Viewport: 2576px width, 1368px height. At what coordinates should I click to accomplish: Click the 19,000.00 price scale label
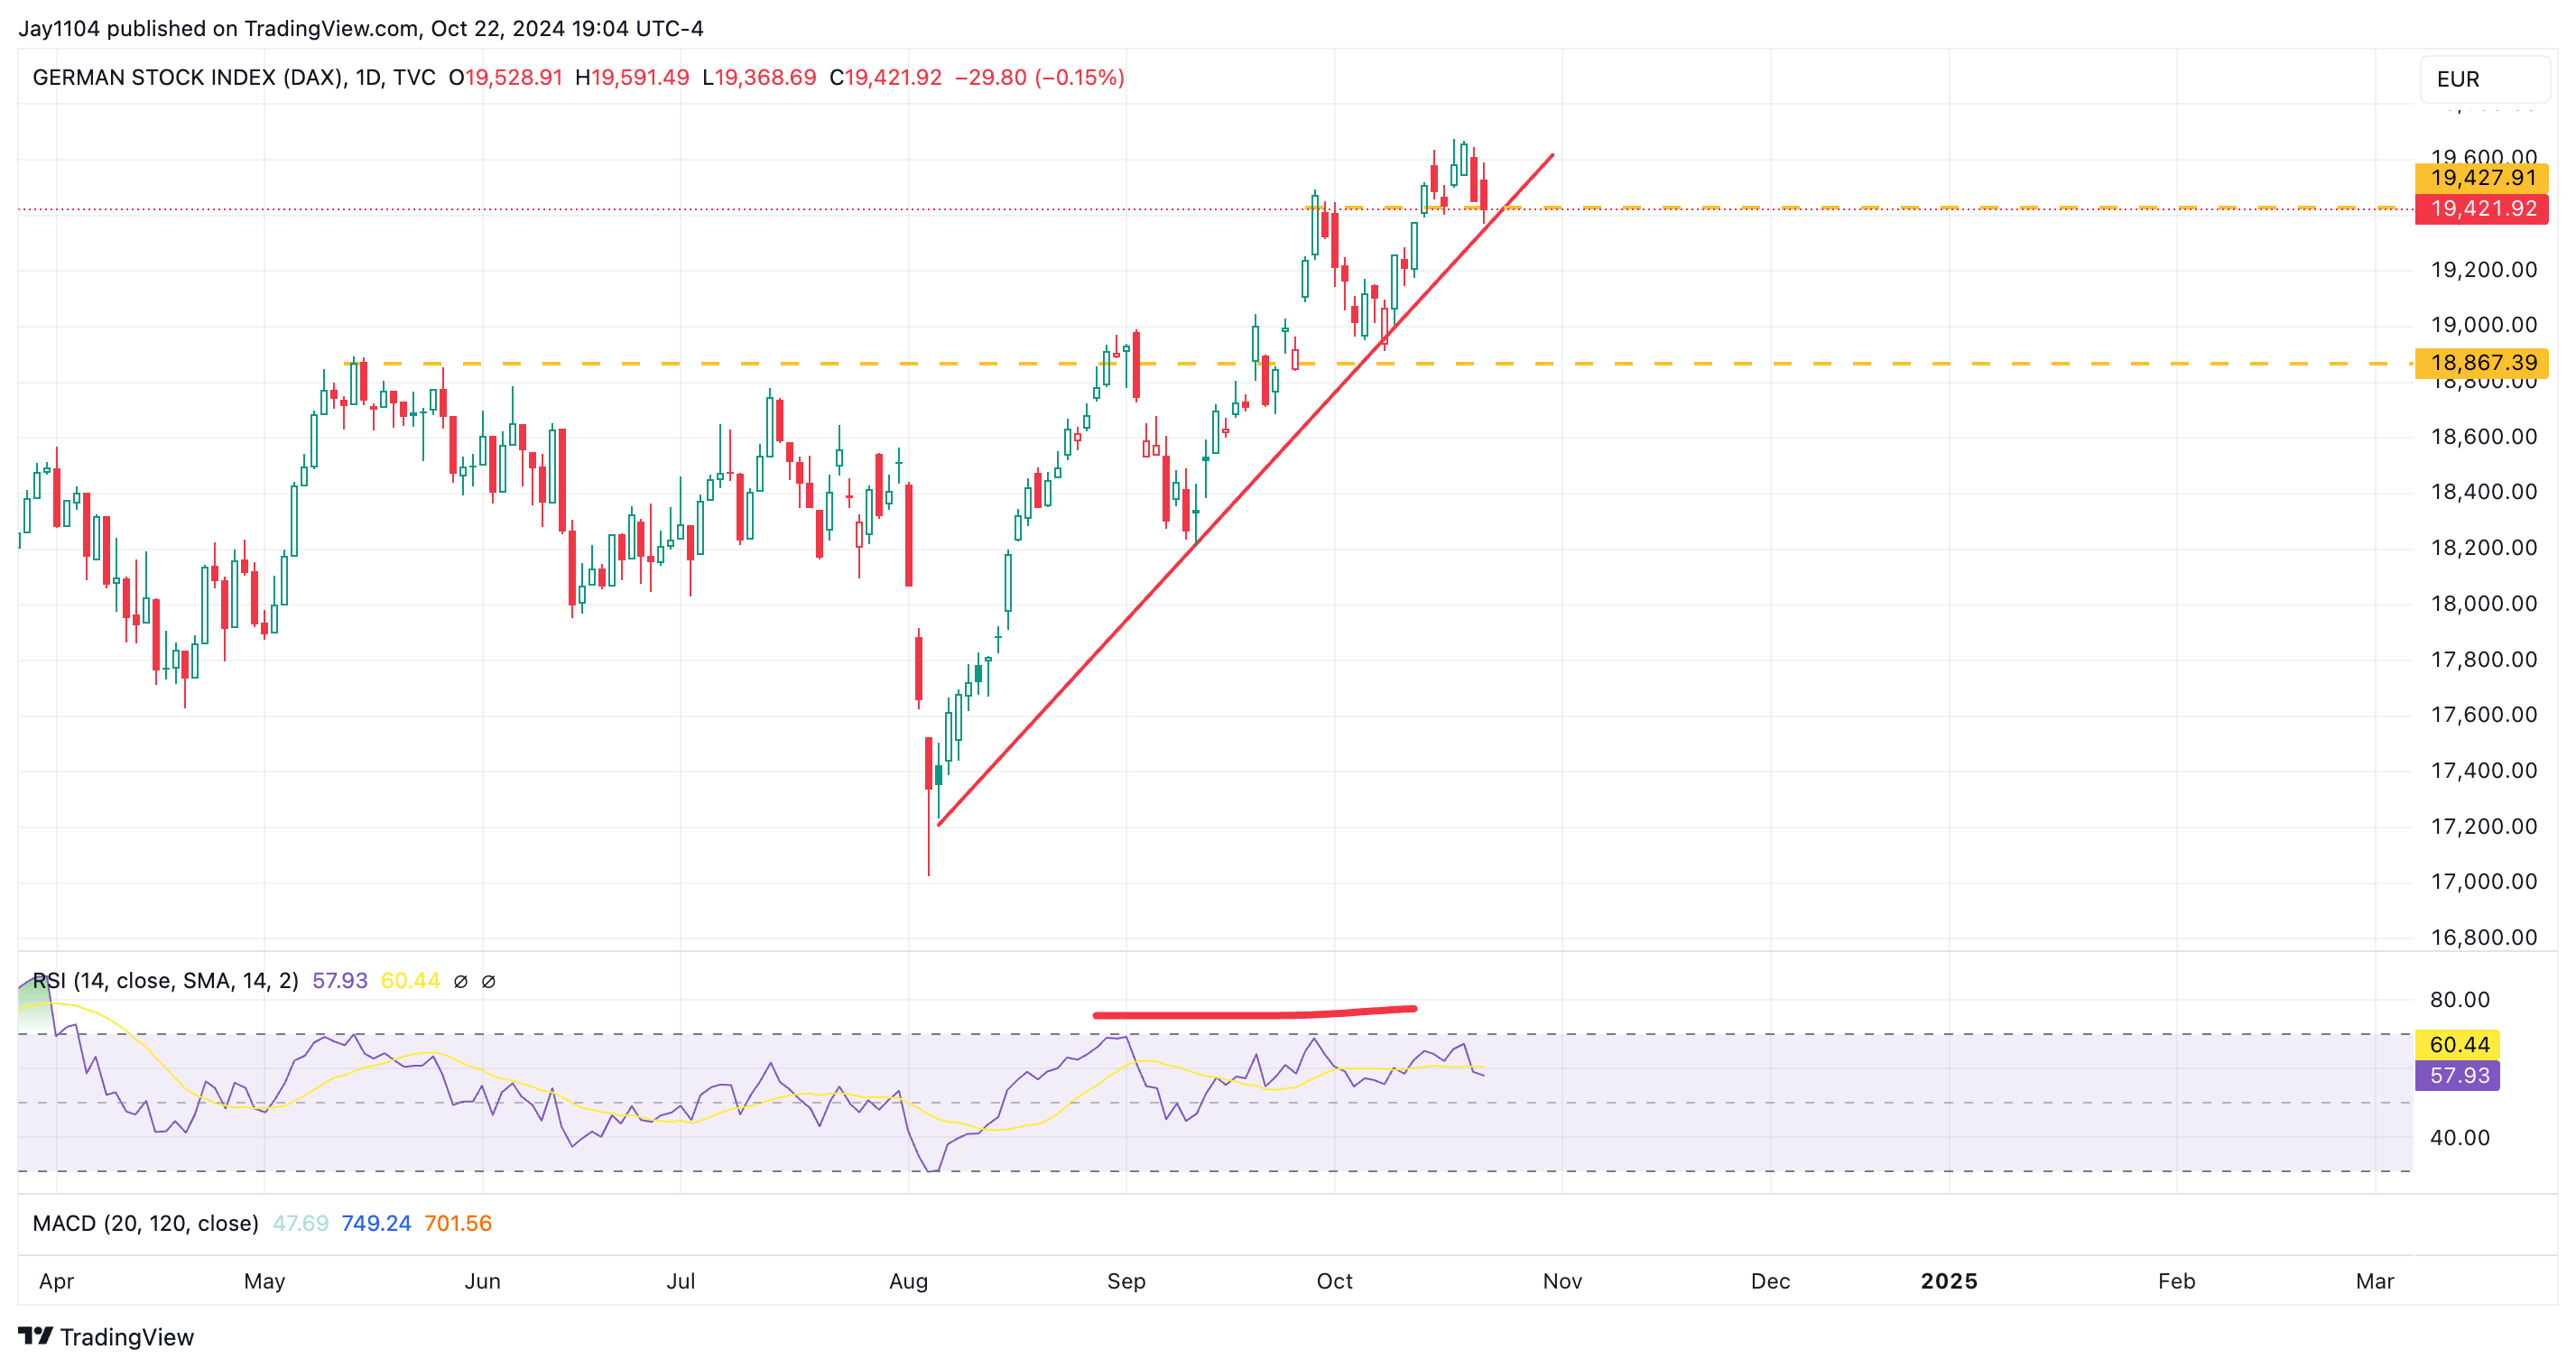(x=2484, y=325)
